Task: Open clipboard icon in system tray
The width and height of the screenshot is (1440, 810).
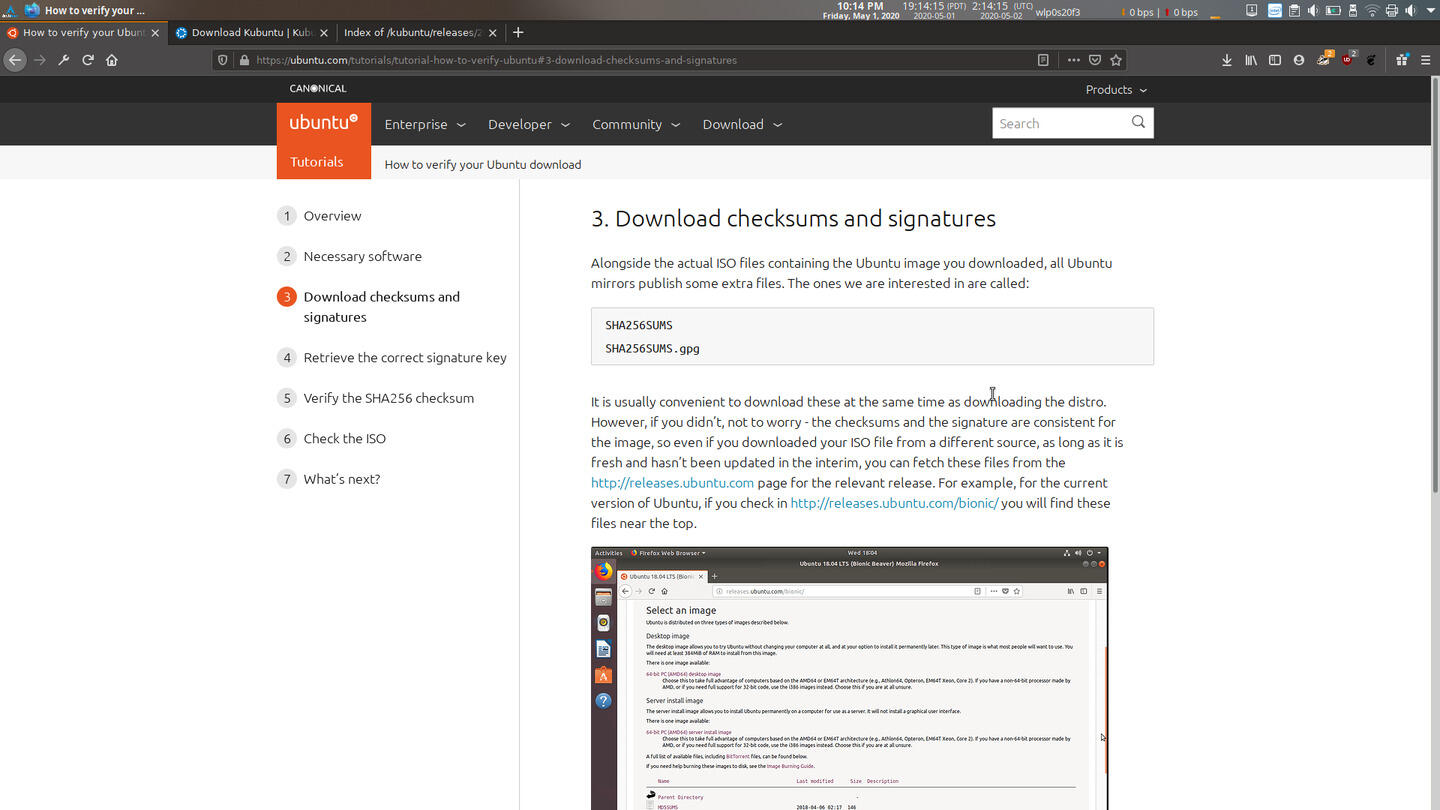Action: (1295, 10)
